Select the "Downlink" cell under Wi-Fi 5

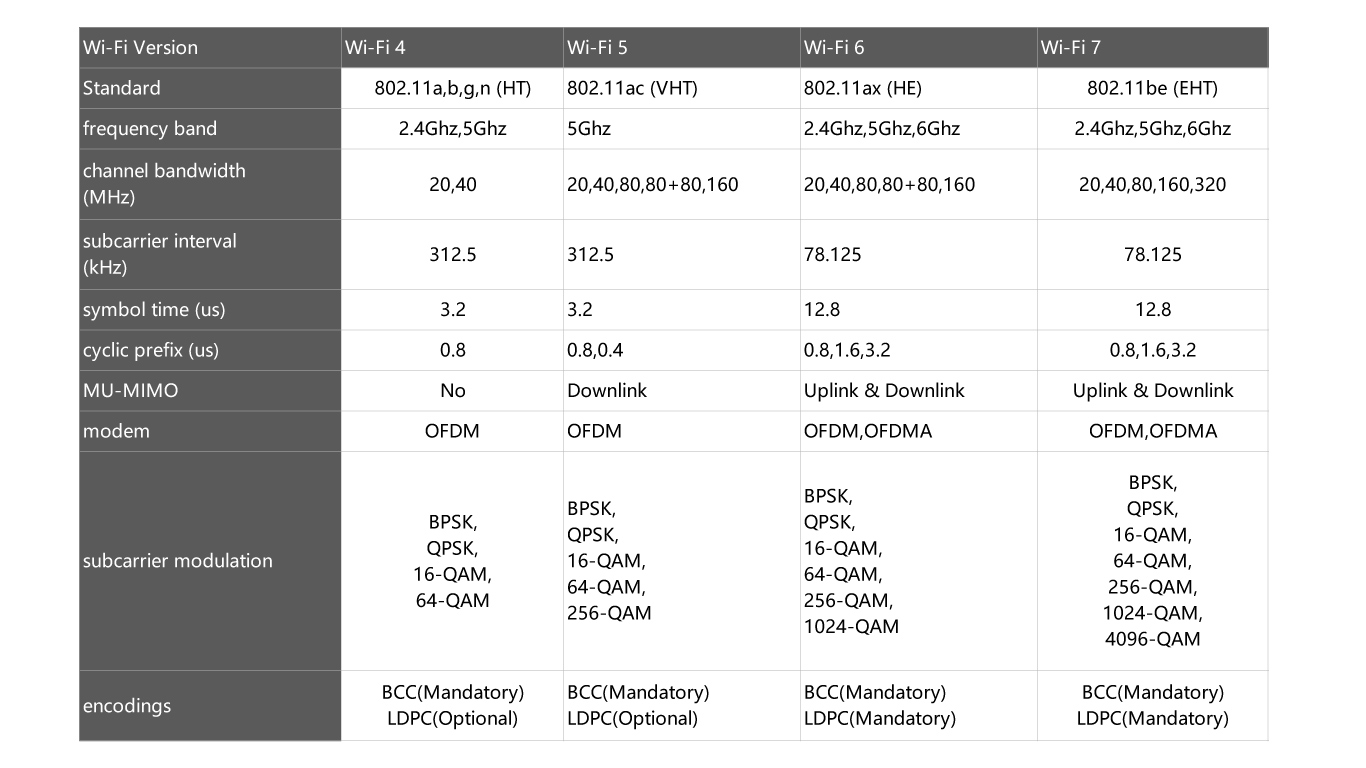[607, 391]
